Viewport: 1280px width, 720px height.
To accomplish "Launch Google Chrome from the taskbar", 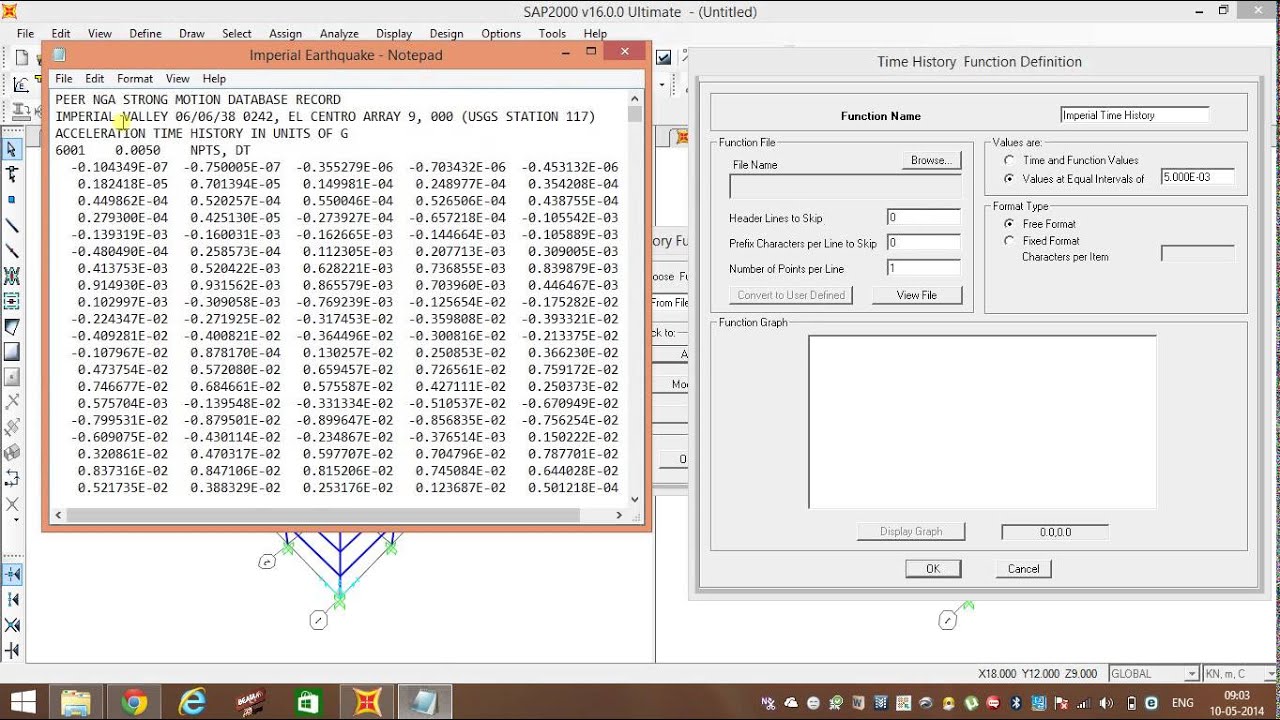I will coord(135,702).
